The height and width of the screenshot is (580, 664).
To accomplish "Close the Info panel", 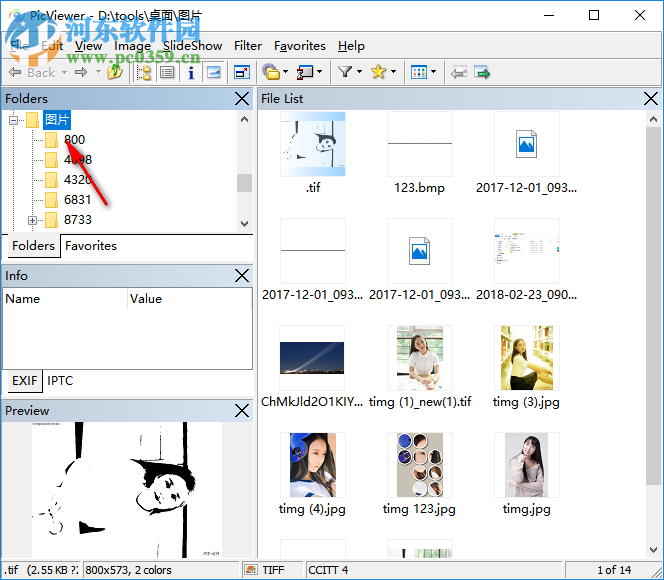I will [x=242, y=276].
